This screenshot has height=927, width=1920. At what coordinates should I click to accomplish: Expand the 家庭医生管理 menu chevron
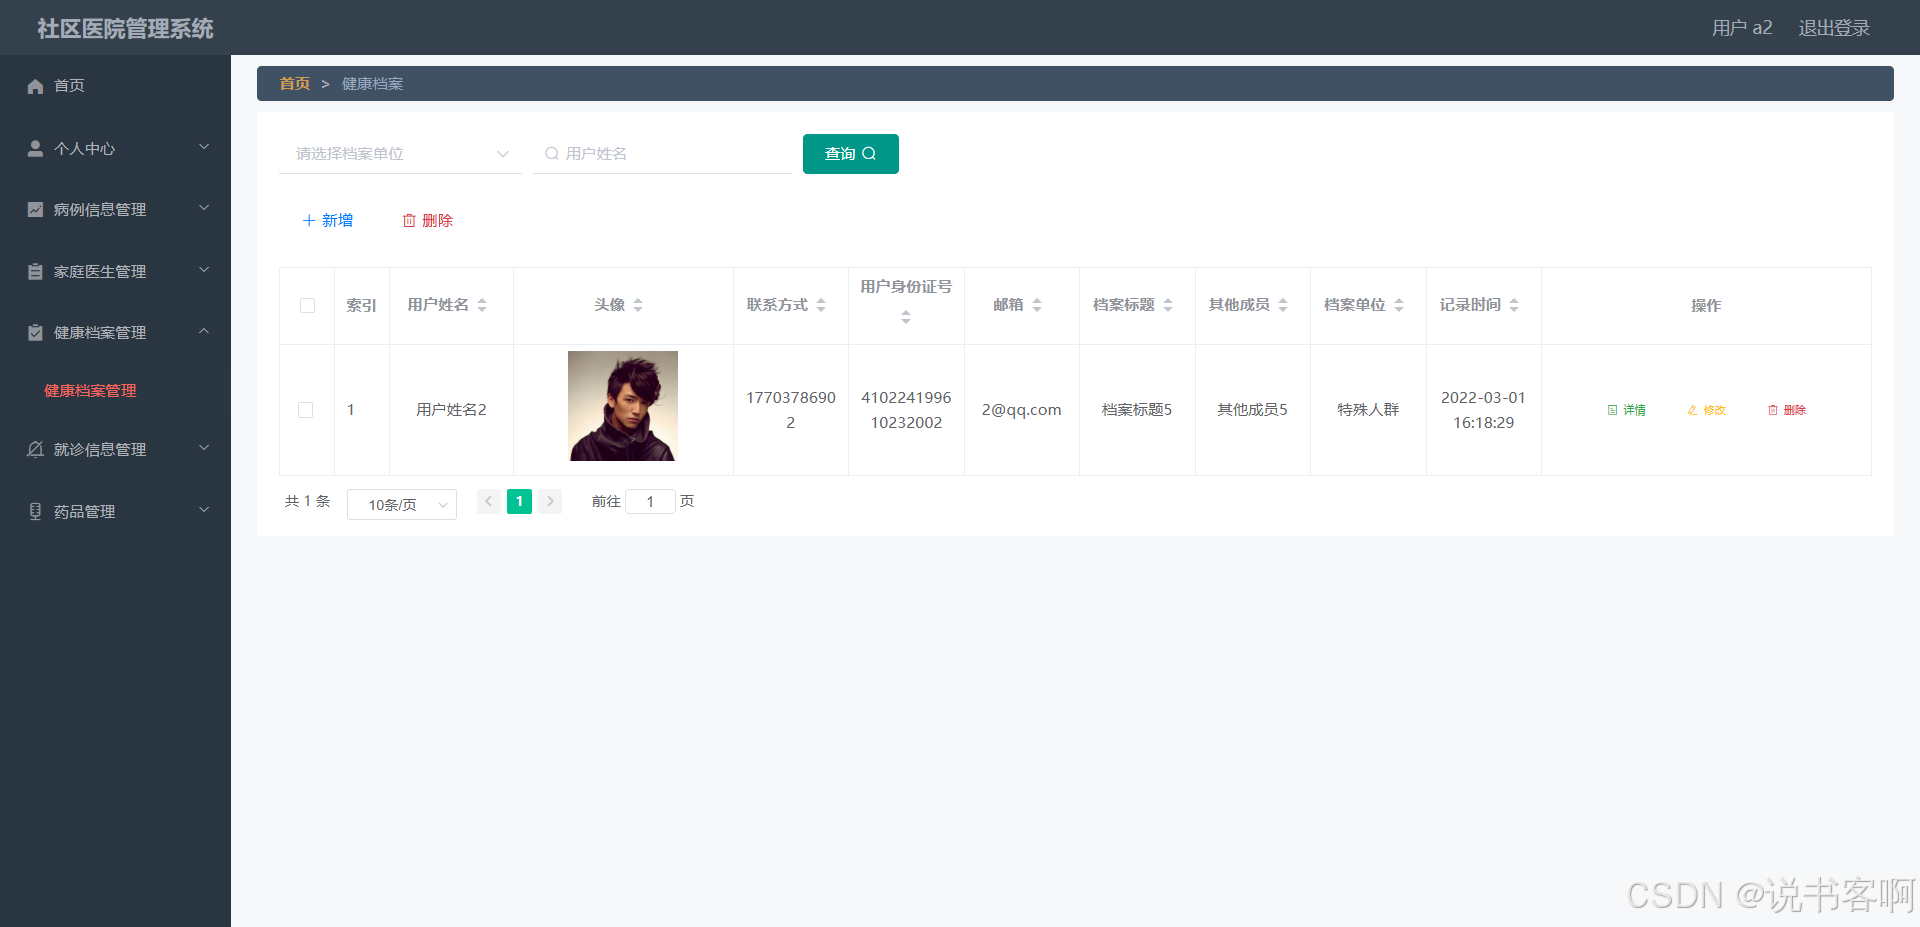(204, 270)
